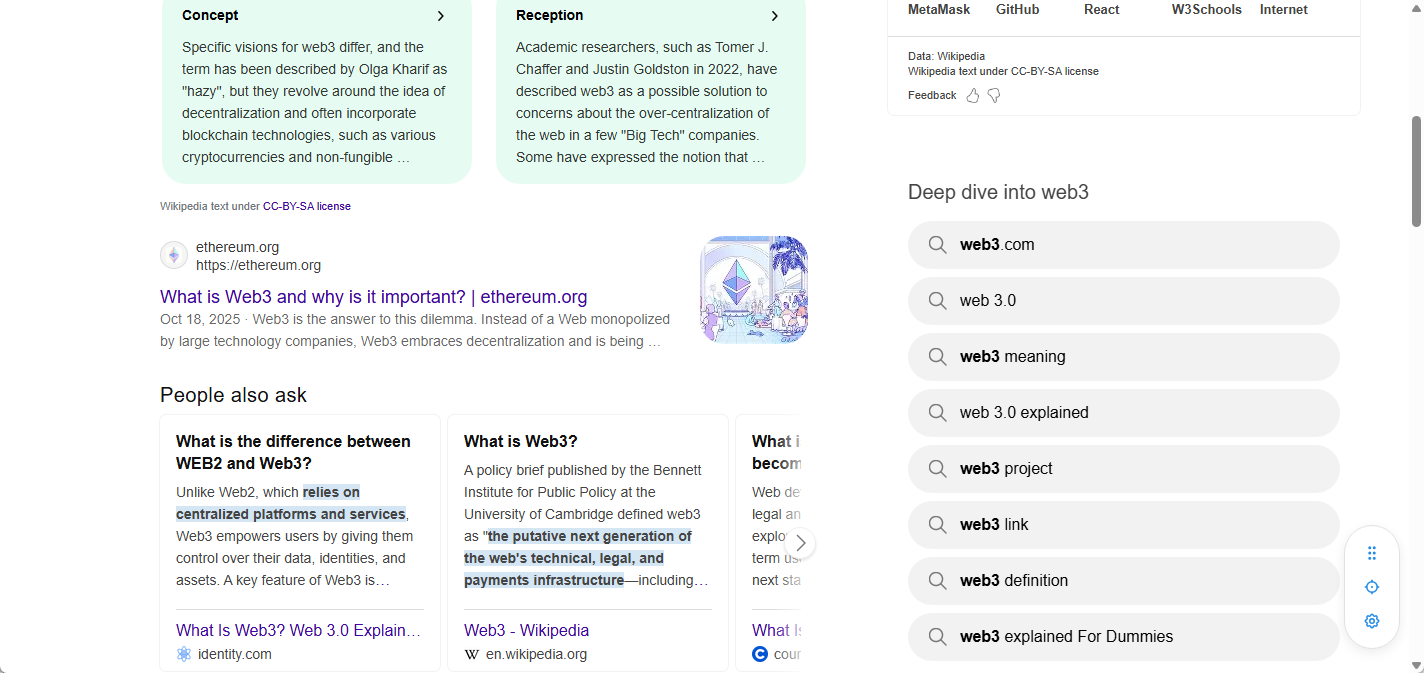Click the Coursera C favicon

click(760, 654)
